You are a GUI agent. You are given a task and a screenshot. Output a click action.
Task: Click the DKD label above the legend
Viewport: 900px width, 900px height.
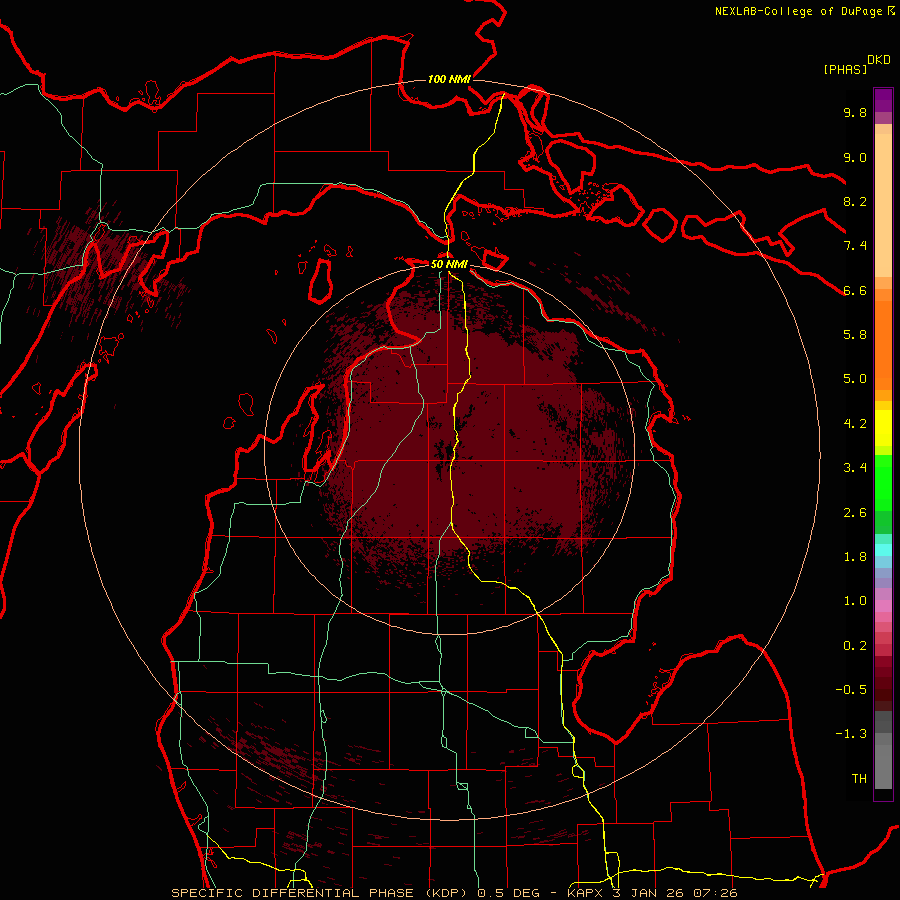(x=879, y=59)
